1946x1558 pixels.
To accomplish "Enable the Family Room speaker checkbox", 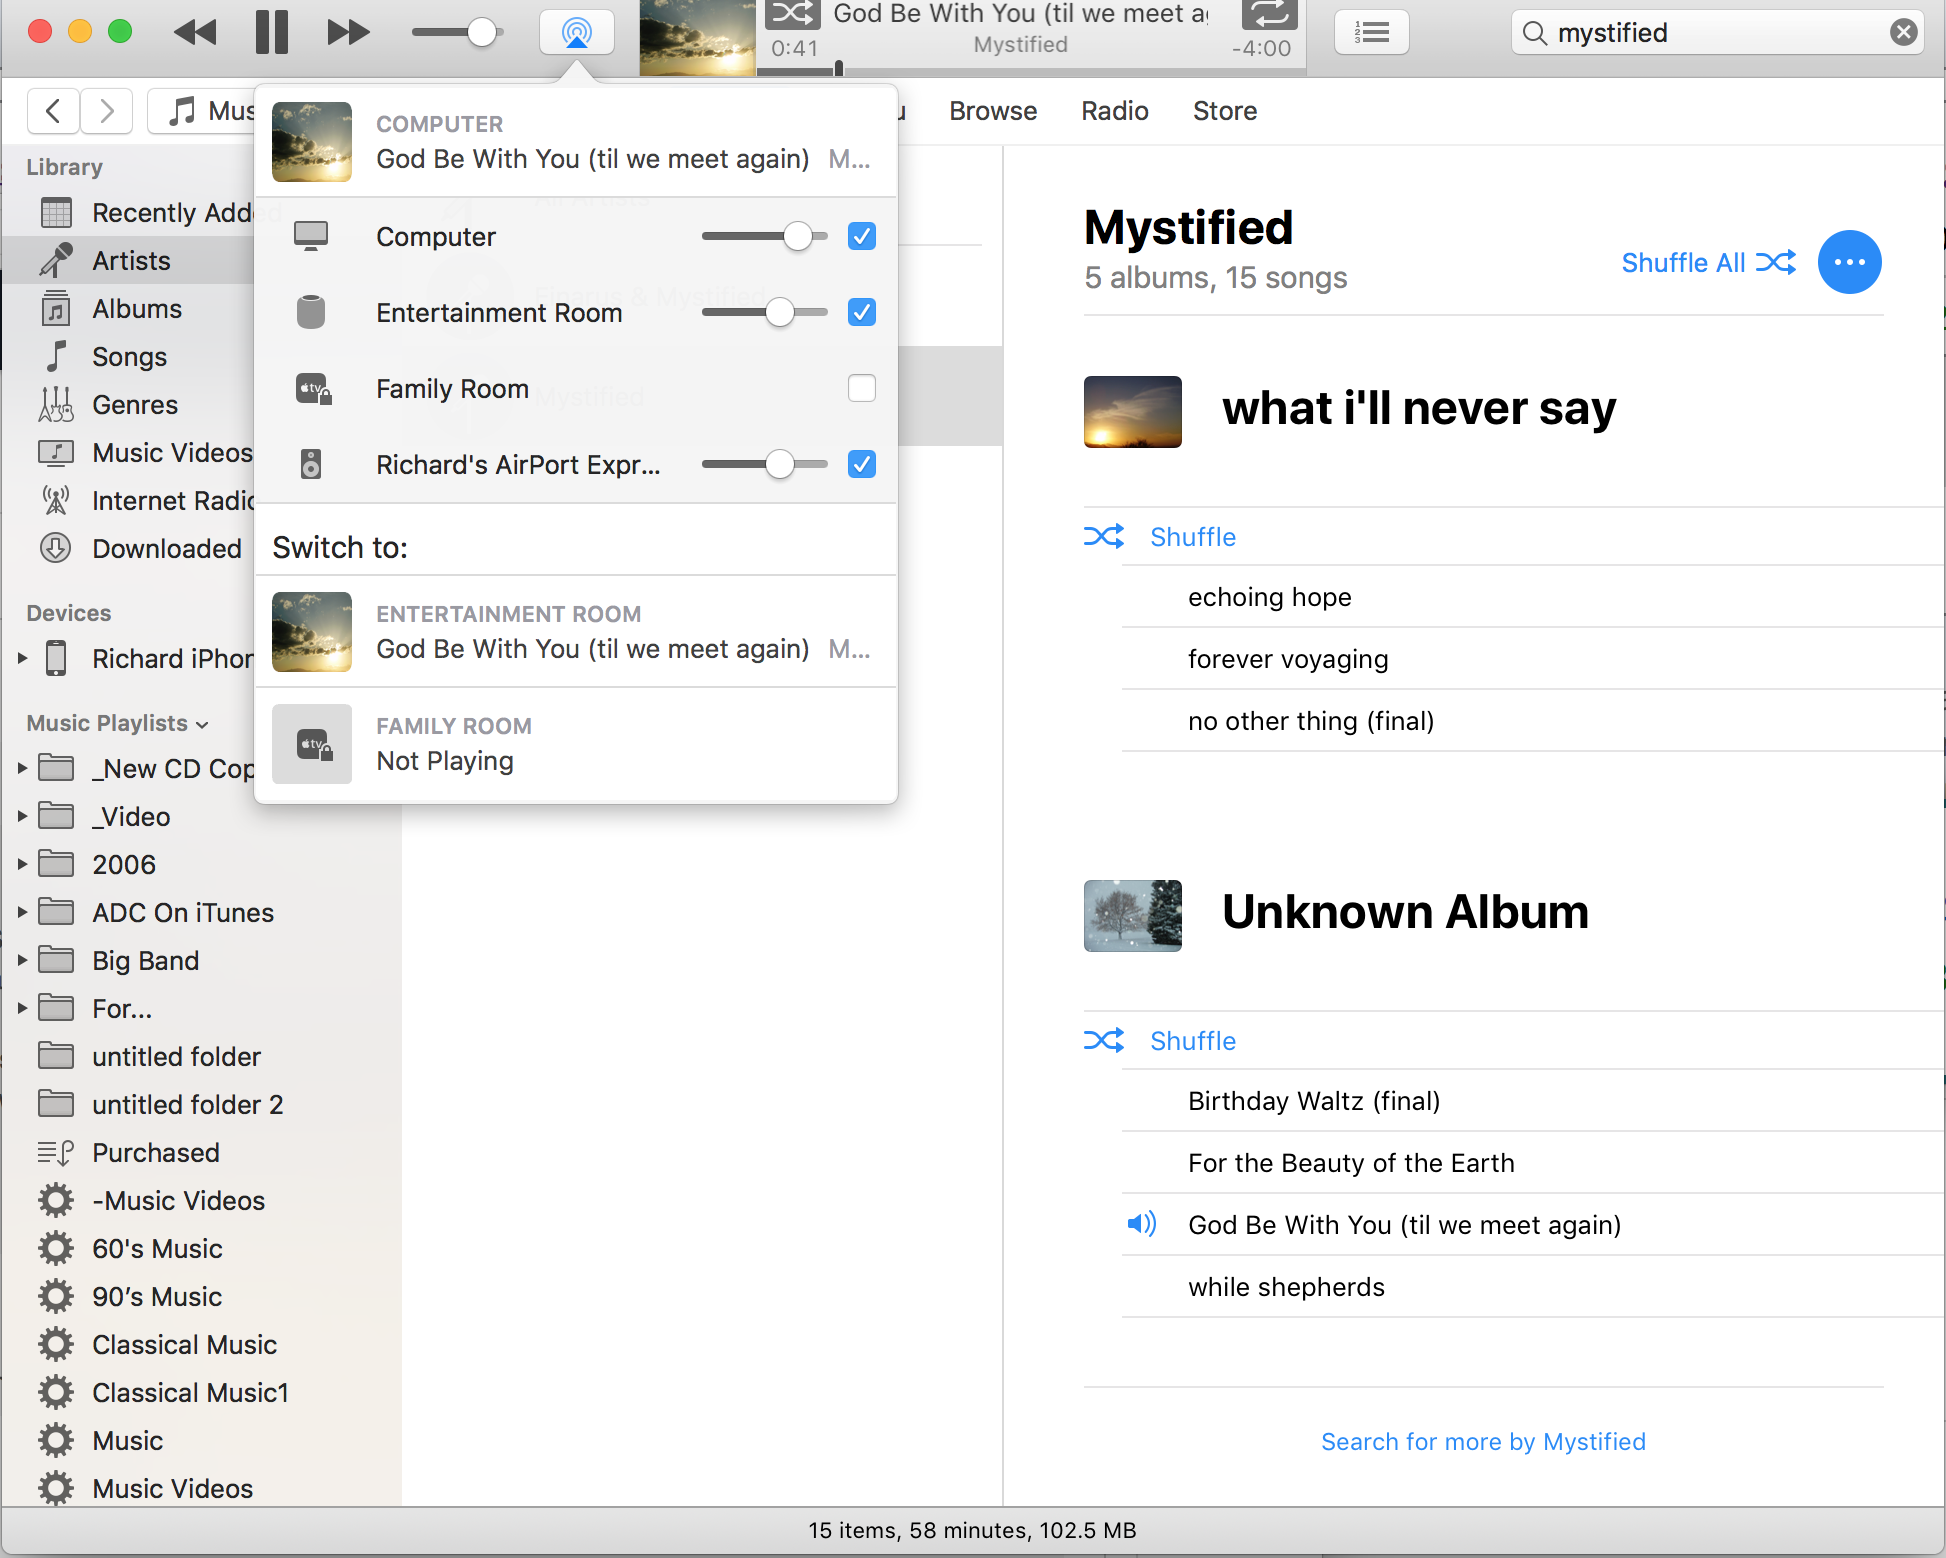I will pyautogui.click(x=861, y=388).
